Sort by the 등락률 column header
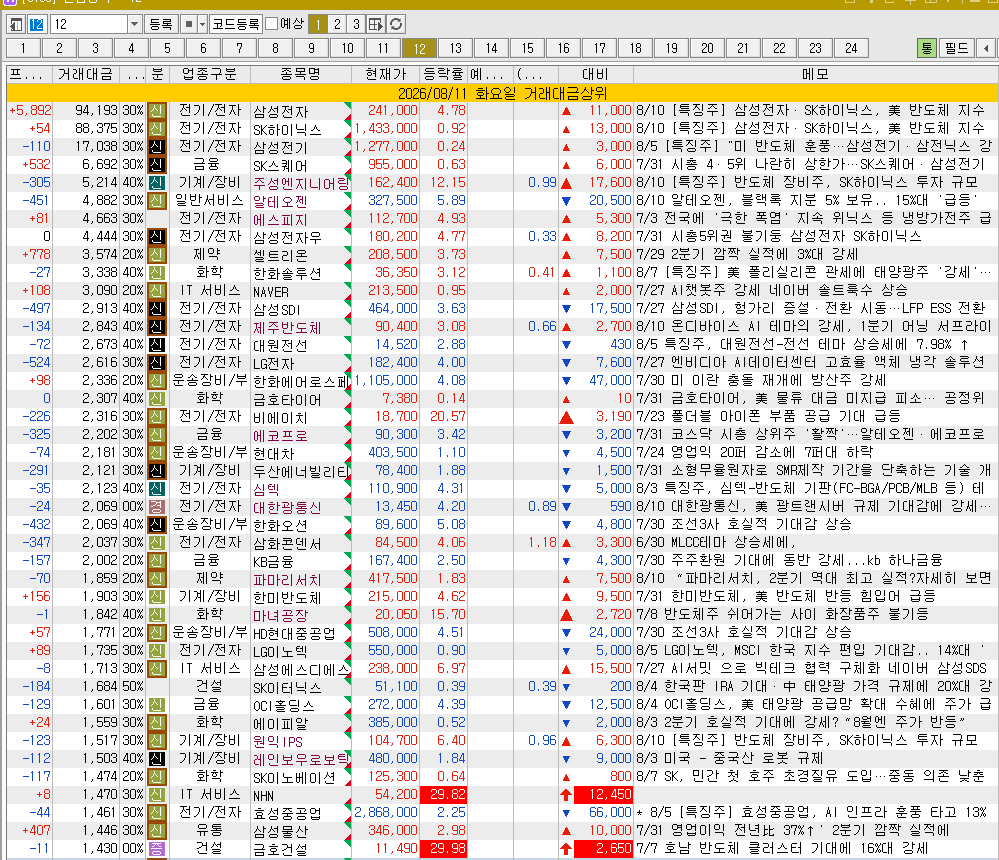This screenshot has width=999, height=860. pyautogui.click(x=443, y=75)
